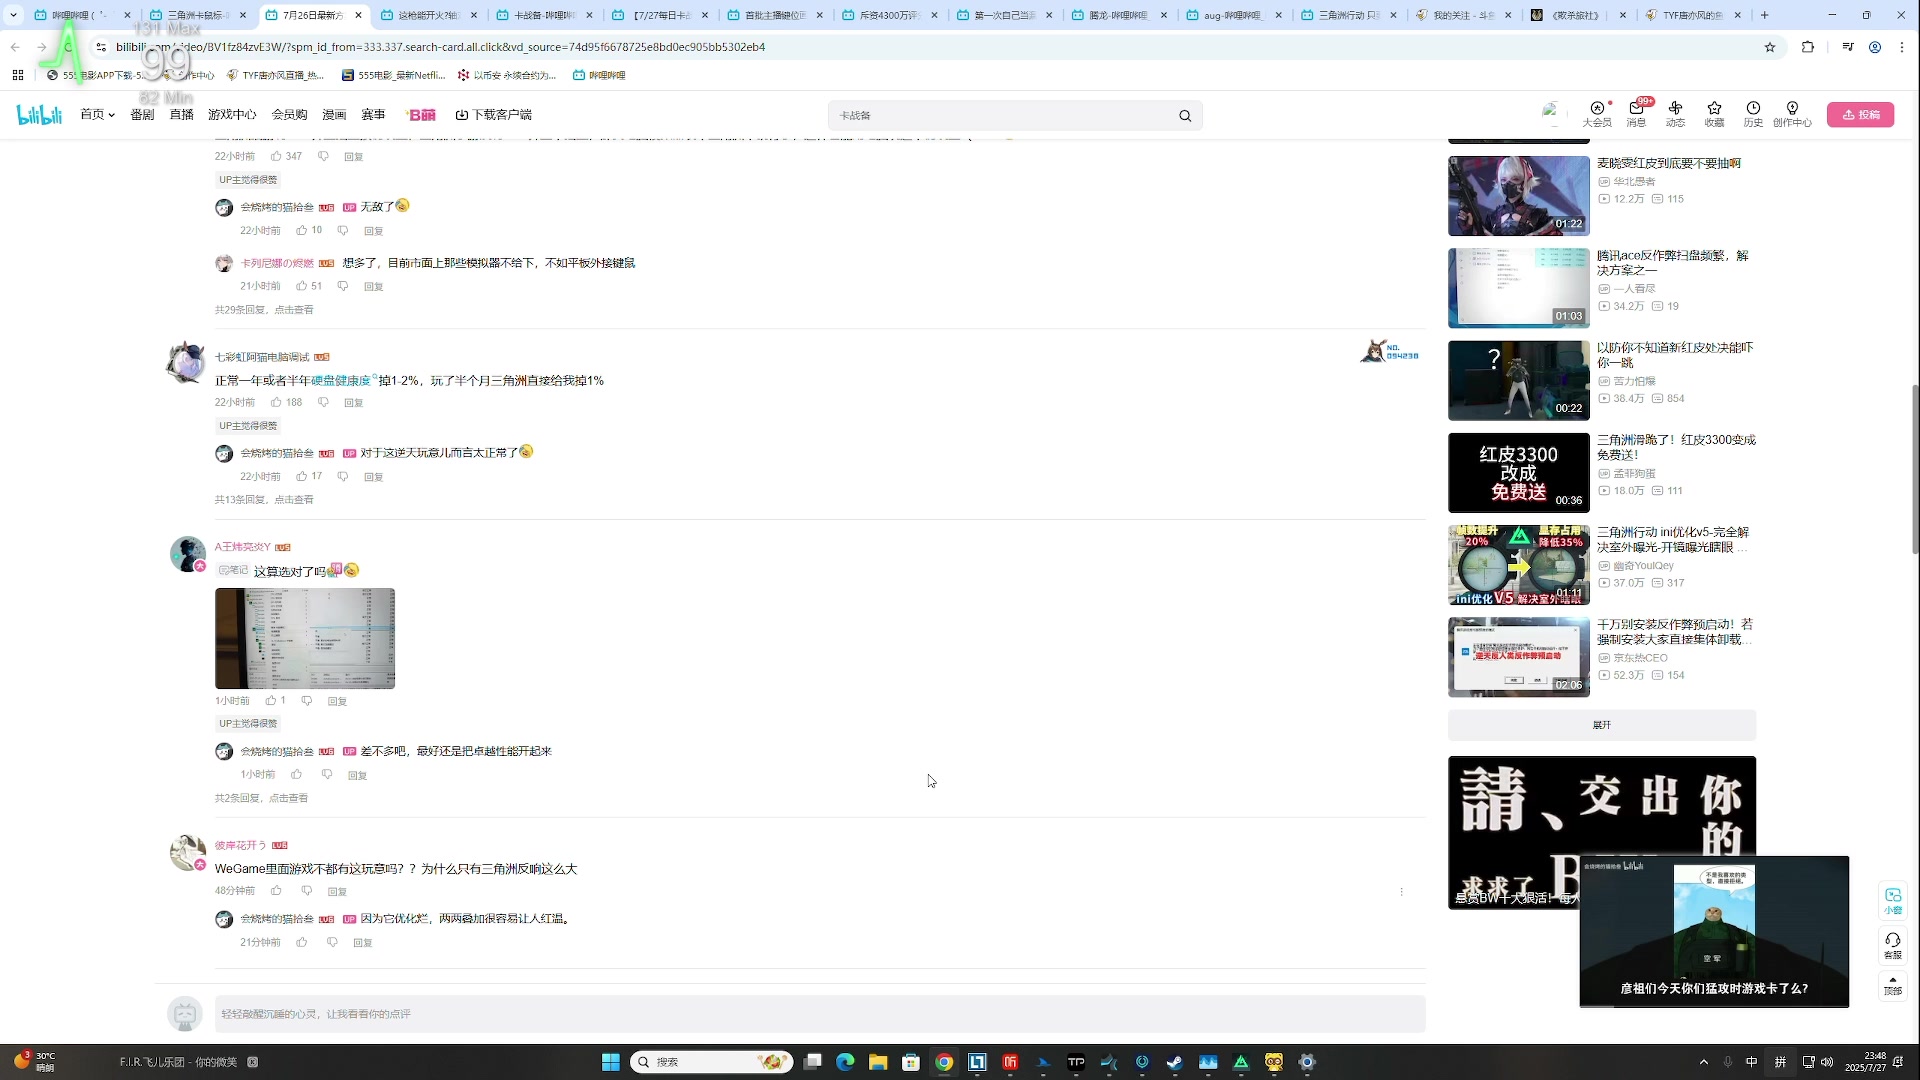This screenshot has width=1920, height=1080.
Task: Open the bookmarks apps grid icon
Action: point(17,75)
